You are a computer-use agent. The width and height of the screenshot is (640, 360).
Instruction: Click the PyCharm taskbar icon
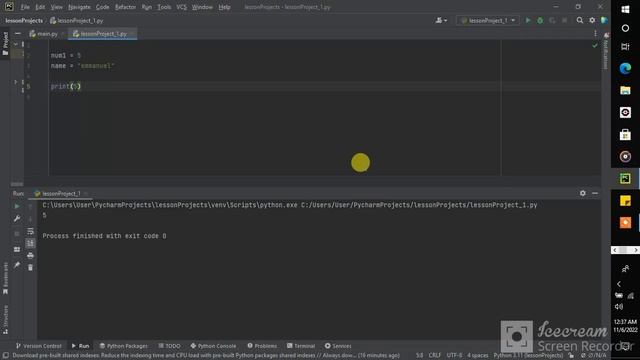pos(625,178)
